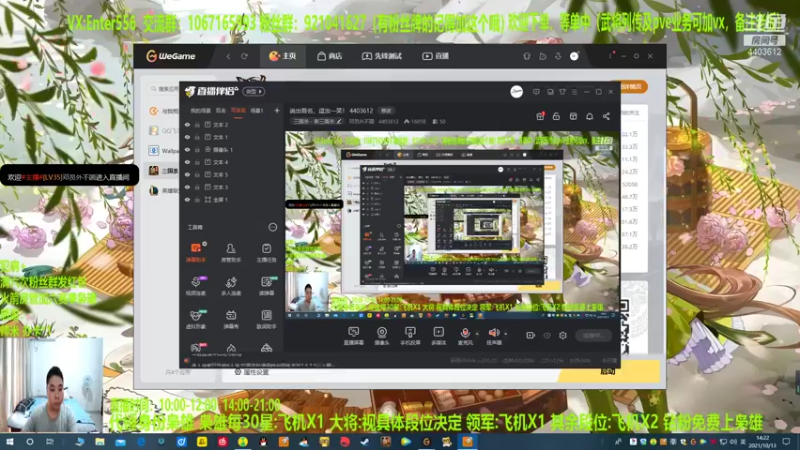Image resolution: width=800 pixels, height=450 pixels.
Task: Click the message icon in streaming app title bar
Action: (x=536, y=92)
